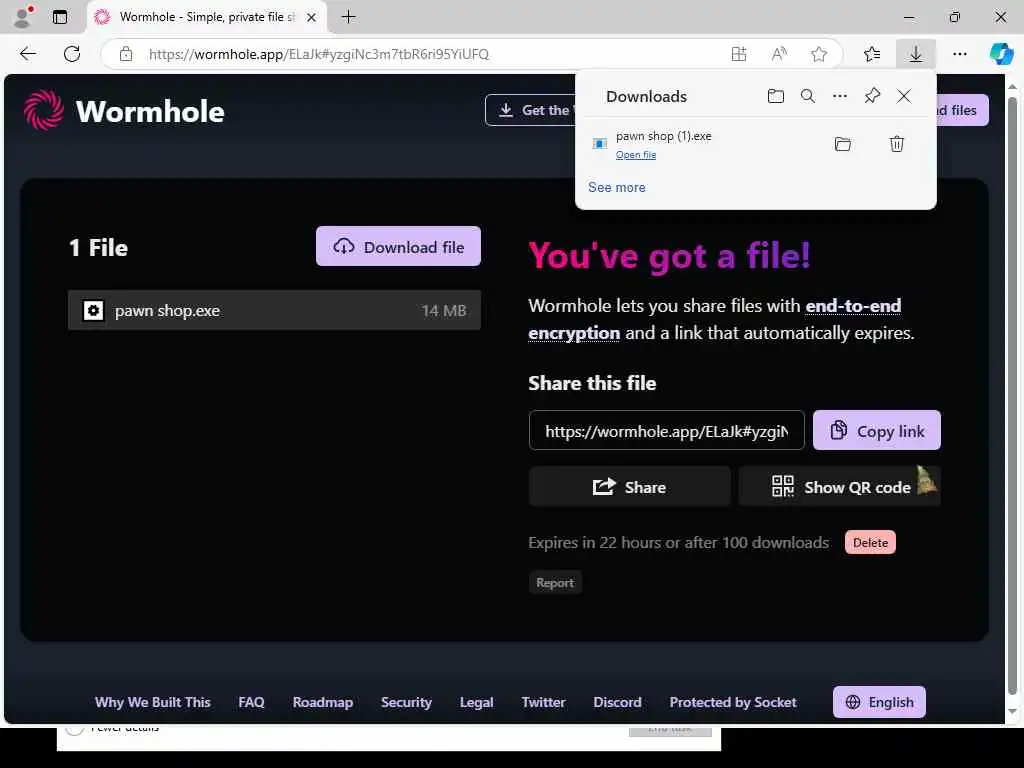Click the Wormhole logo
The height and width of the screenshot is (768, 1024).
point(124,110)
